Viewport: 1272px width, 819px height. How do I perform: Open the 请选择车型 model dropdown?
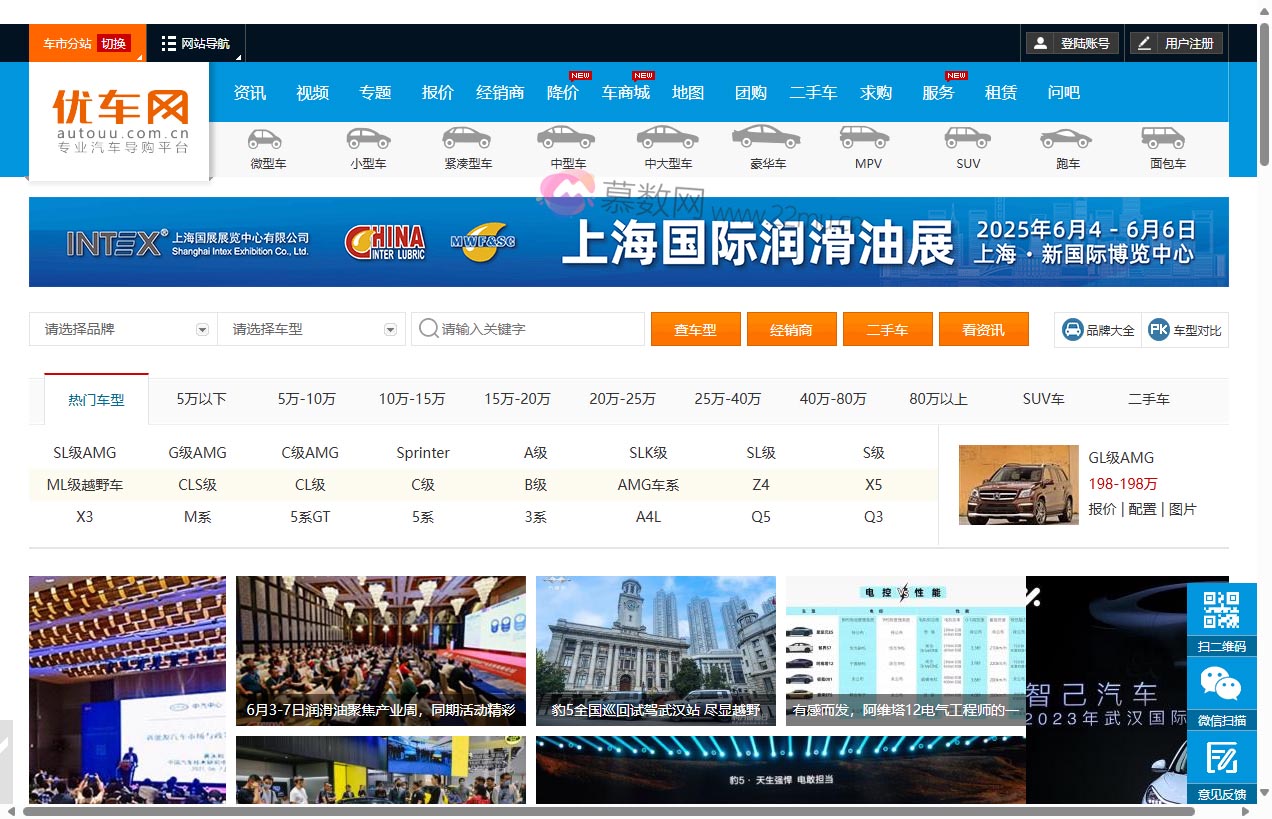tap(390, 329)
